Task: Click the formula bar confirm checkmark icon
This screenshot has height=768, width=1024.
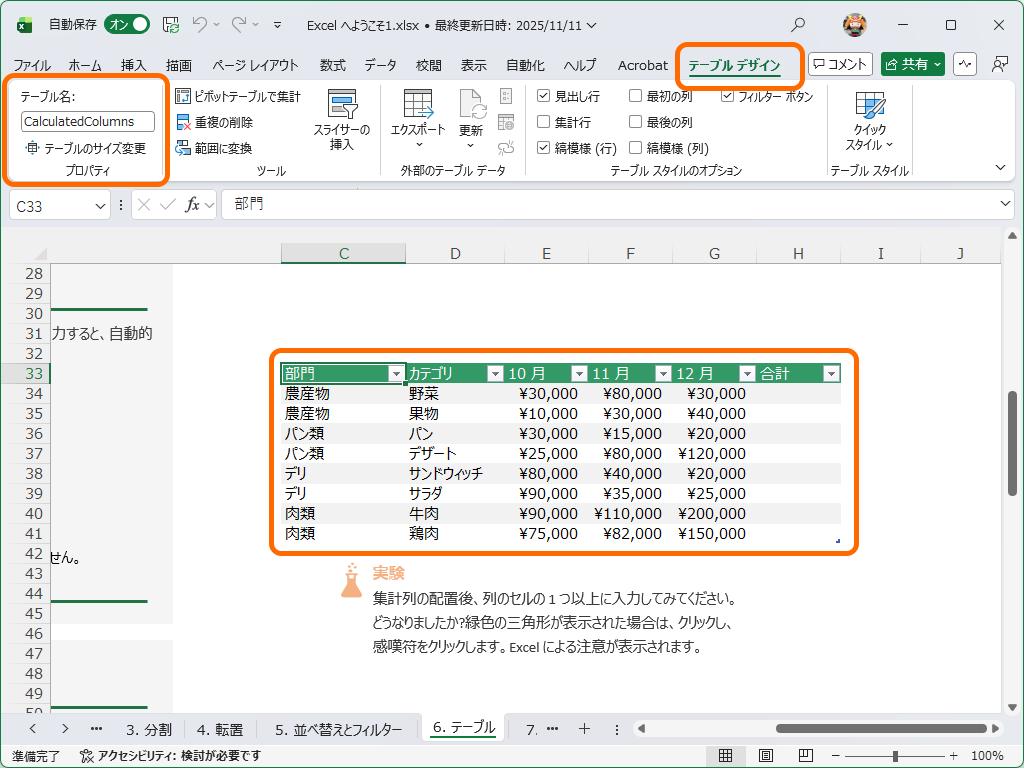Action: [x=168, y=205]
